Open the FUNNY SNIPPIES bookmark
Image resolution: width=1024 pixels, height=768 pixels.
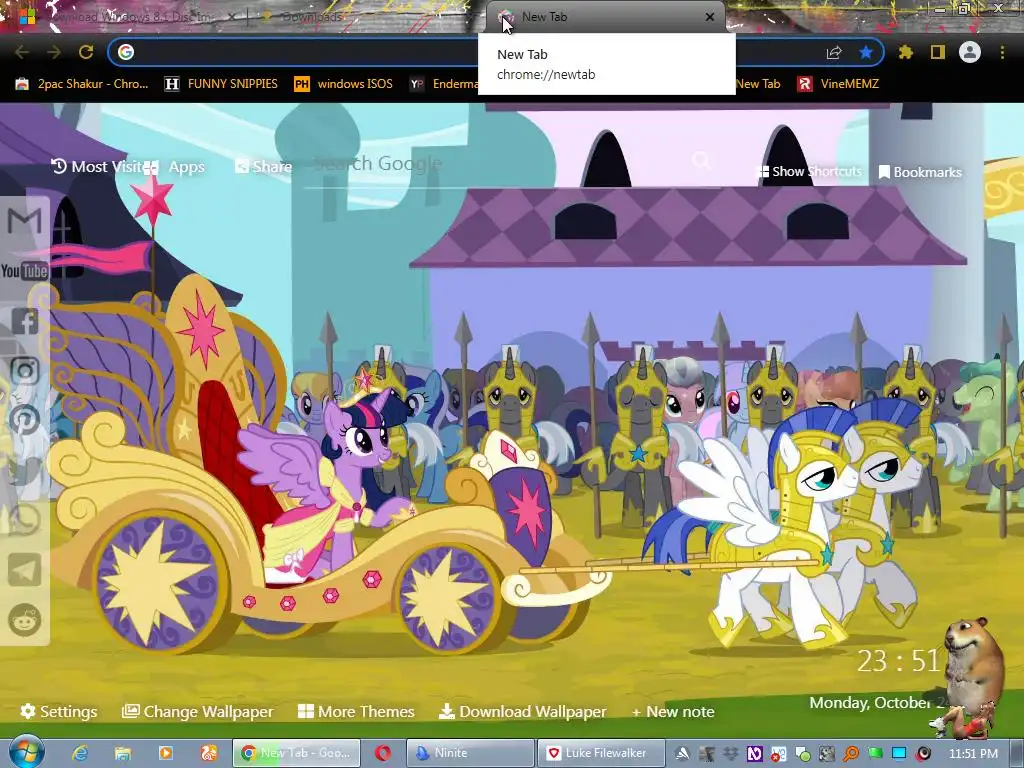click(x=221, y=84)
